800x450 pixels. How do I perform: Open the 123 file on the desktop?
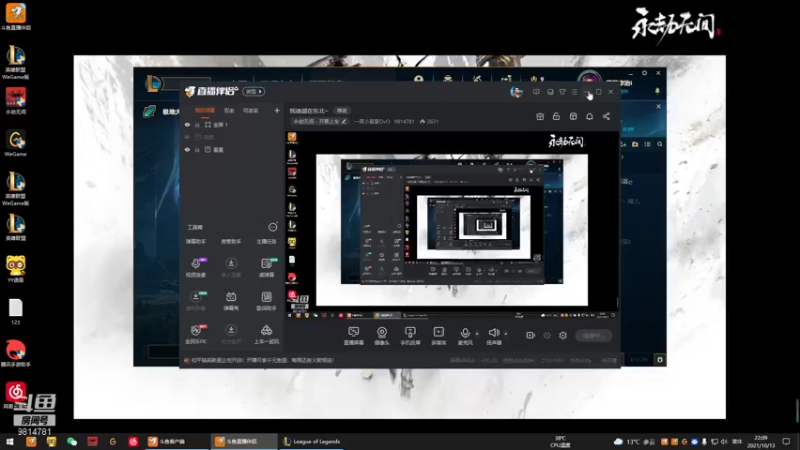pyautogui.click(x=15, y=311)
